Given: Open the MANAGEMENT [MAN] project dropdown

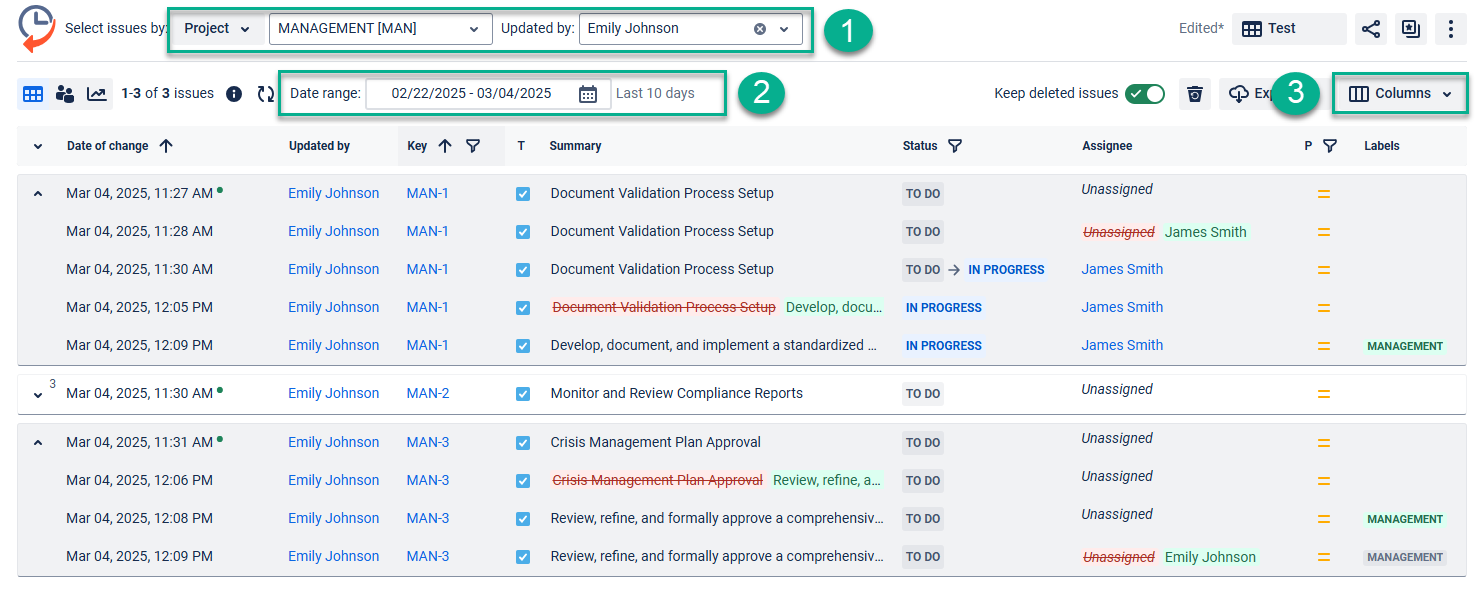Looking at the screenshot, I should pos(380,29).
